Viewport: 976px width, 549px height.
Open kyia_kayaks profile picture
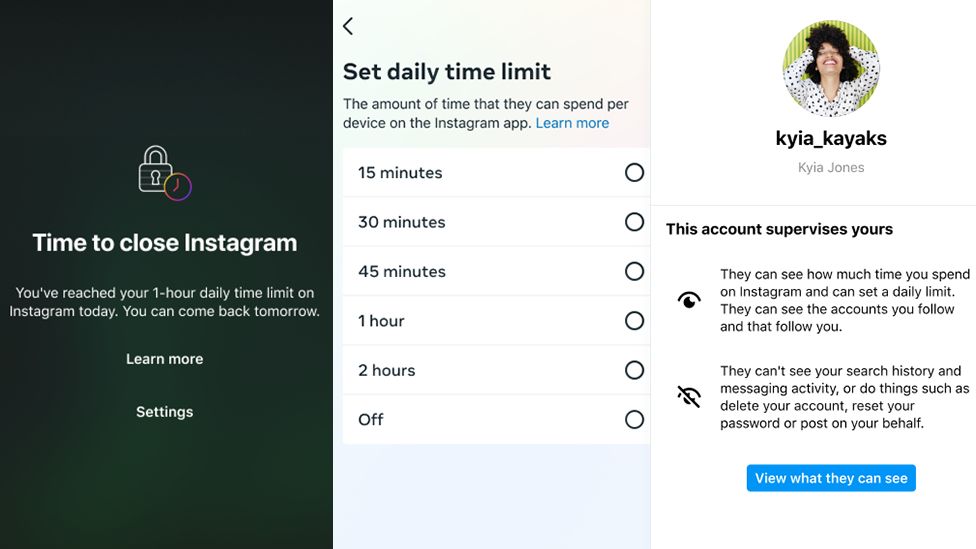click(x=831, y=68)
